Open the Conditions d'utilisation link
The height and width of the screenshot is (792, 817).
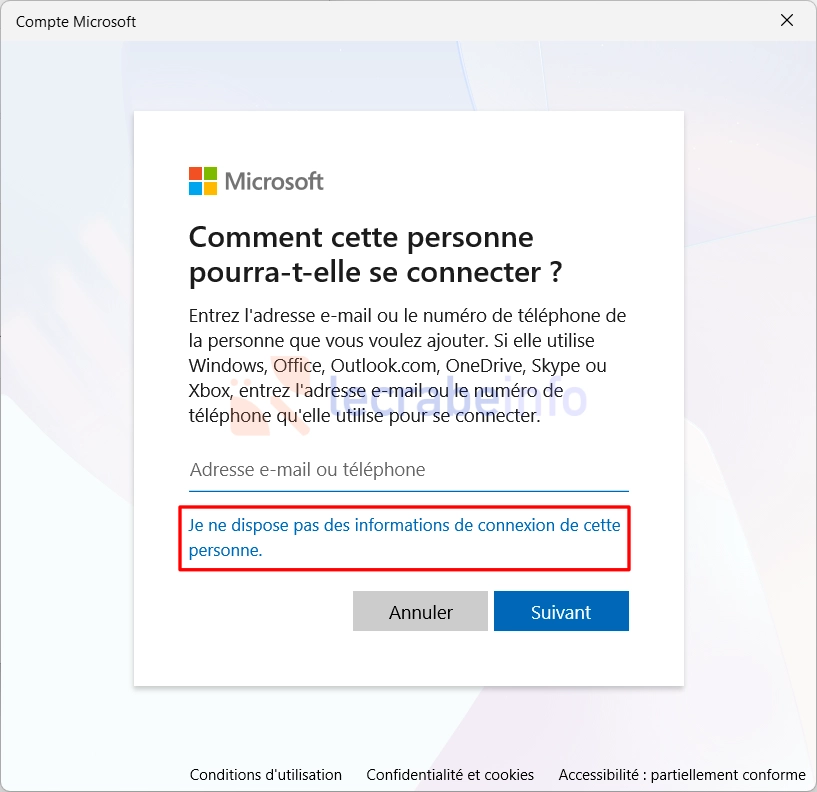click(266, 775)
